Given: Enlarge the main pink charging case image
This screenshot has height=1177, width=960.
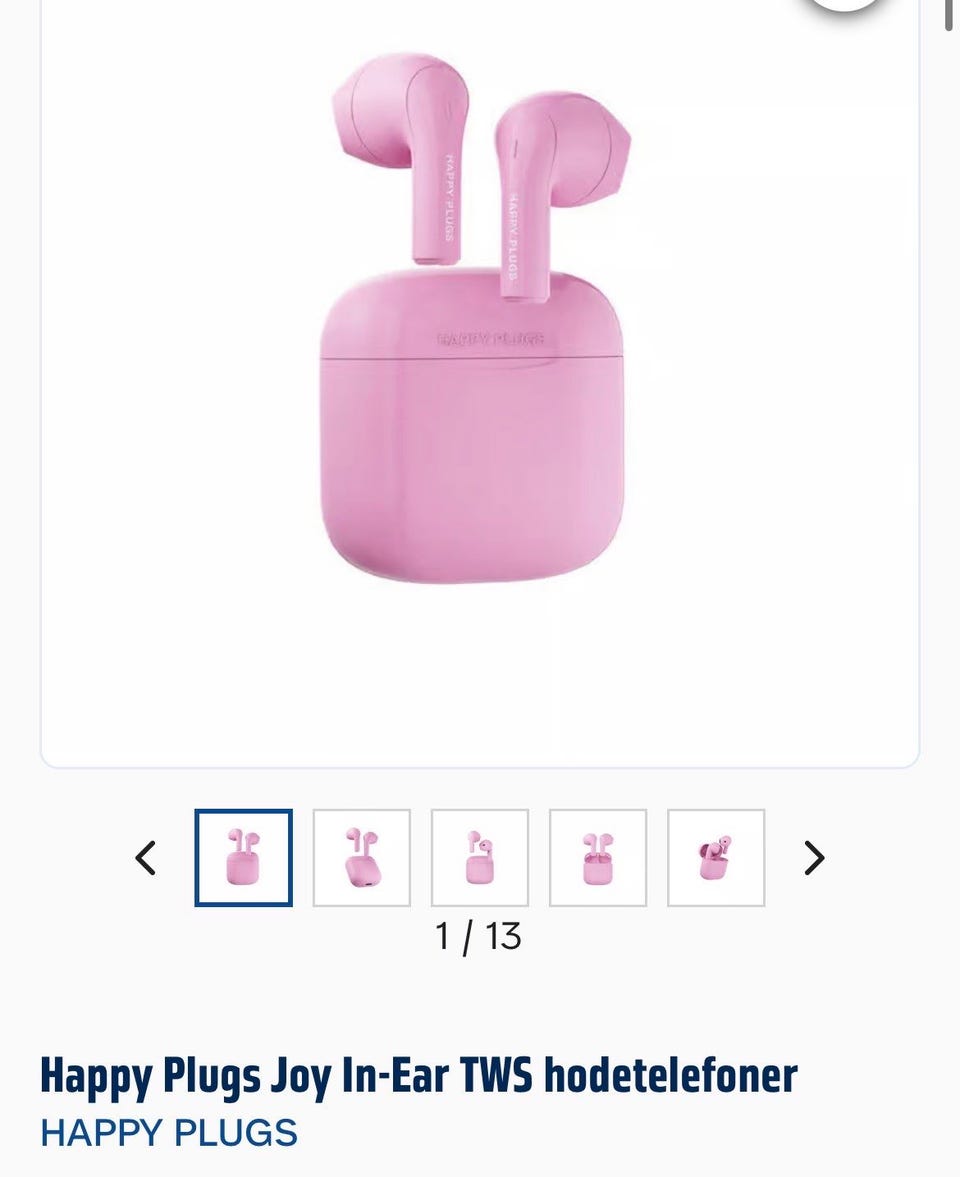Looking at the screenshot, I should pos(471,424).
